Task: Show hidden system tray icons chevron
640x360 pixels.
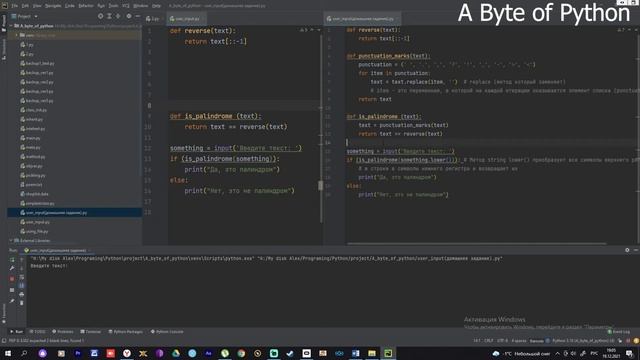Action: click(x=557, y=353)
